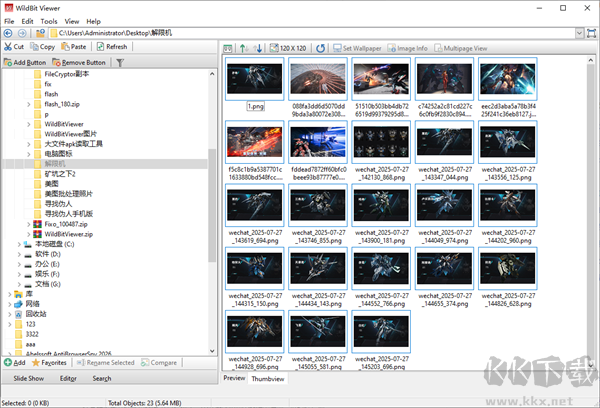Click the address path input field
The height and width of the screenshot is (408, 600).
tap(312, 33)
